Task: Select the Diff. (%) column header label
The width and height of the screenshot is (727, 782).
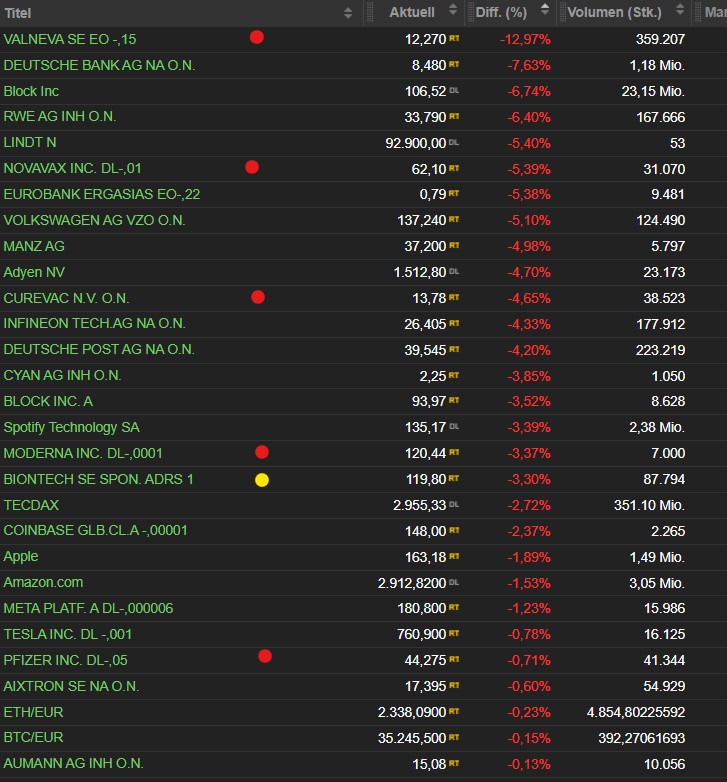Action: (x=501, y=12)
